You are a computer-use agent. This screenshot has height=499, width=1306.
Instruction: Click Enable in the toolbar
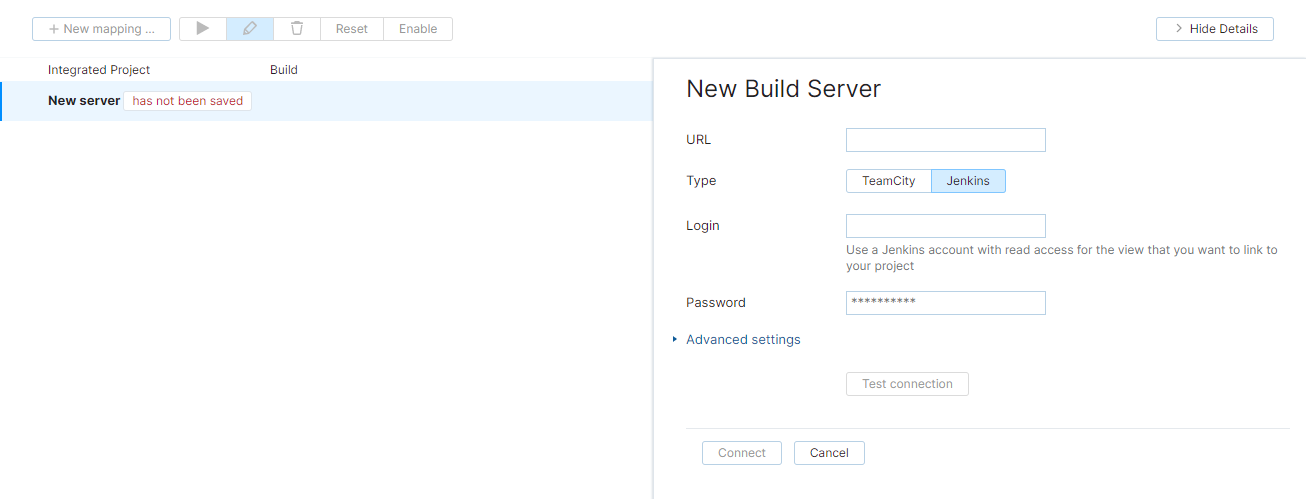418,29
